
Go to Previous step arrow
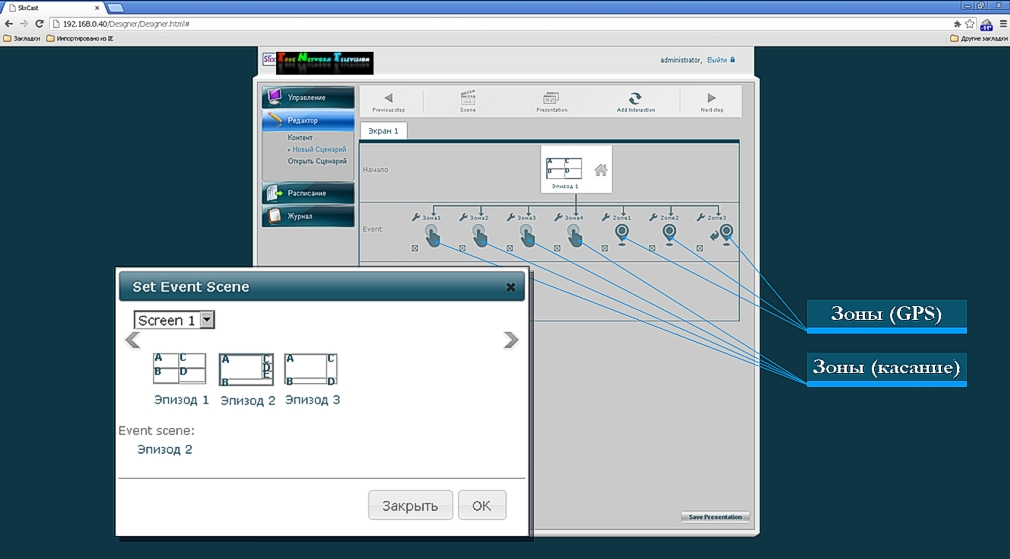[x=388, y=98]
